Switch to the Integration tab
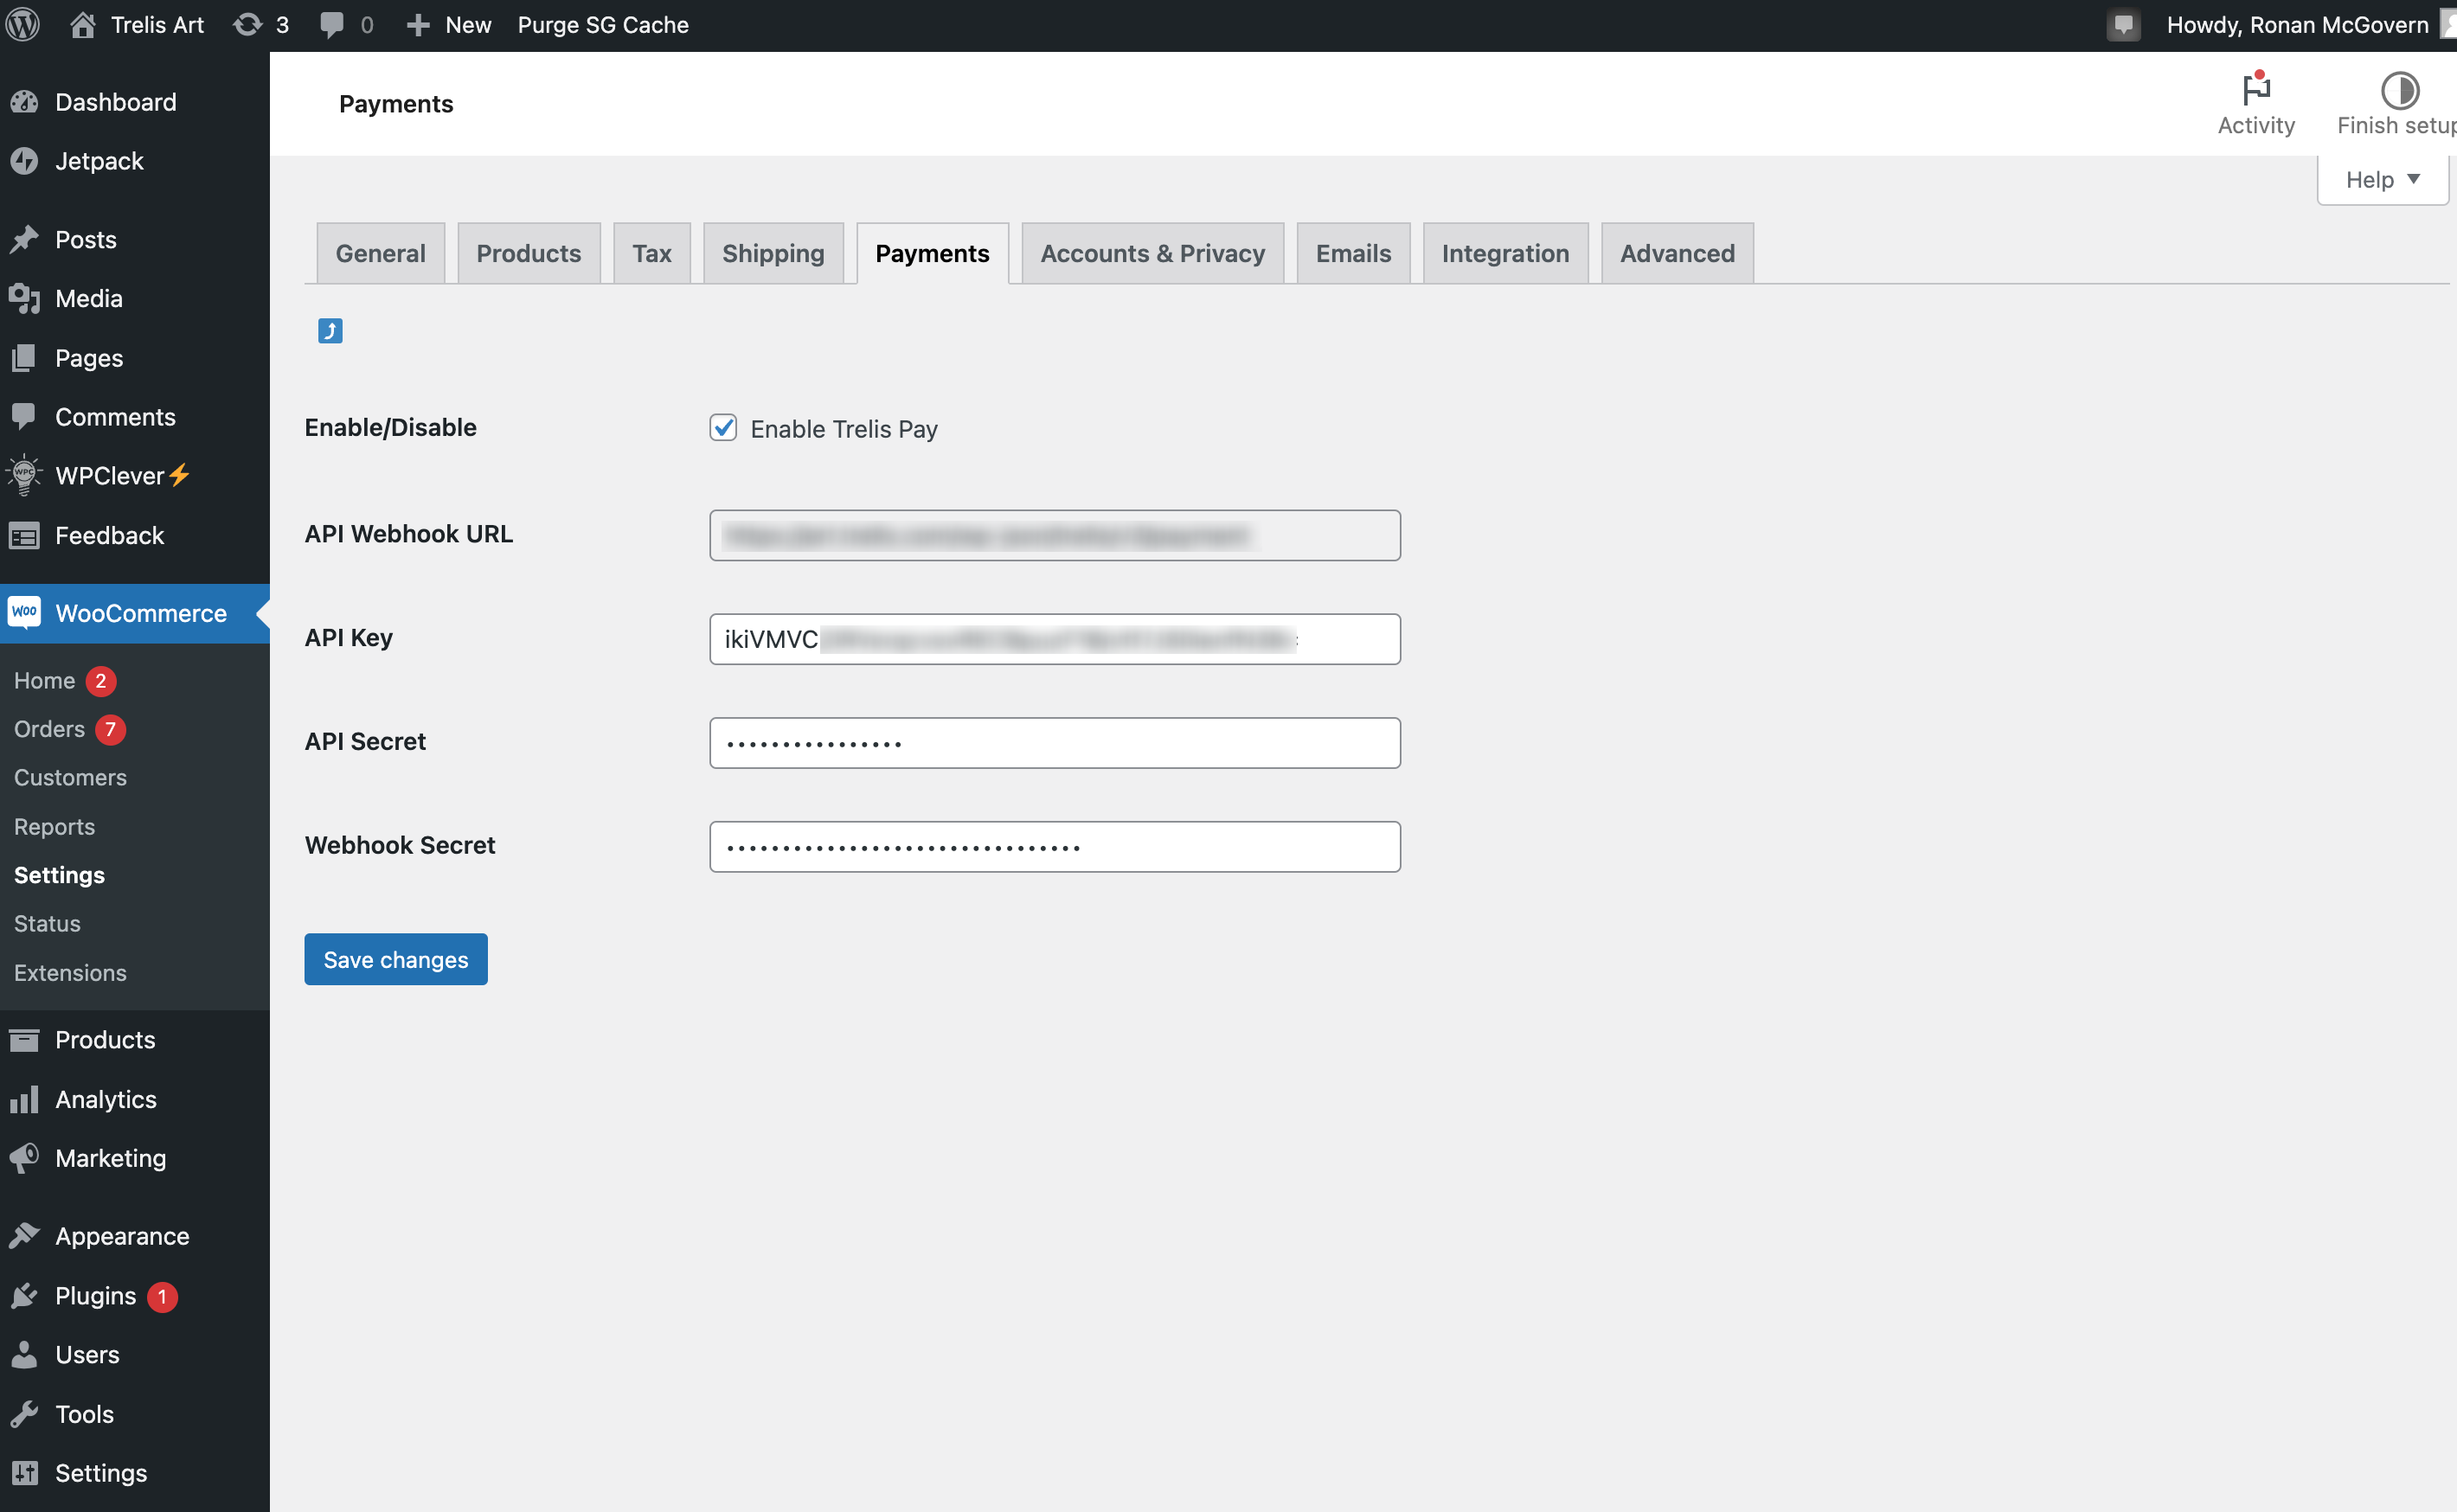 1505,253
